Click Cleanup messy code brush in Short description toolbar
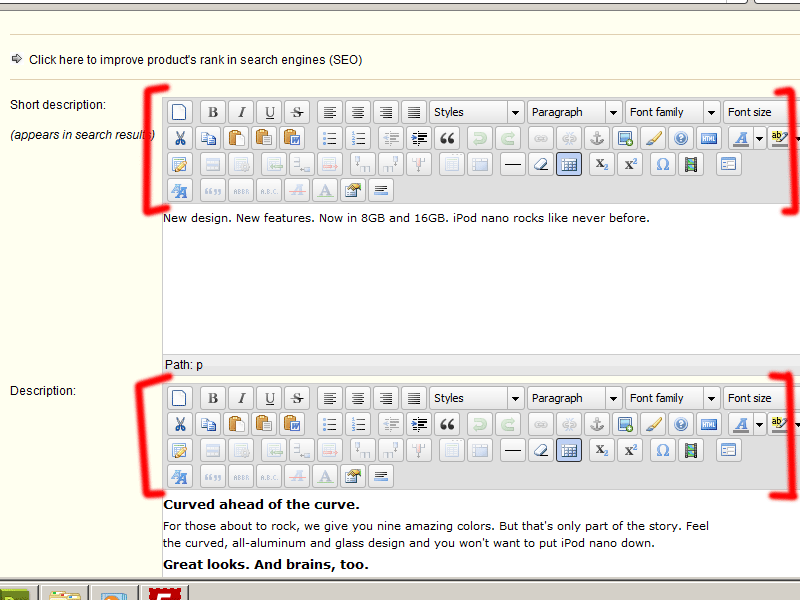The height and width of the screenshot is (600, 800). tap(654, 138)
